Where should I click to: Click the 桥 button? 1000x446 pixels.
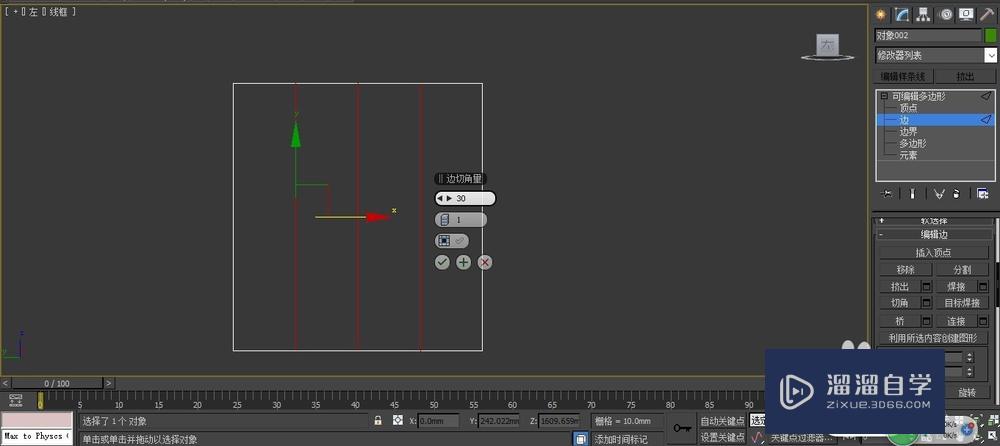coord(900,321)
